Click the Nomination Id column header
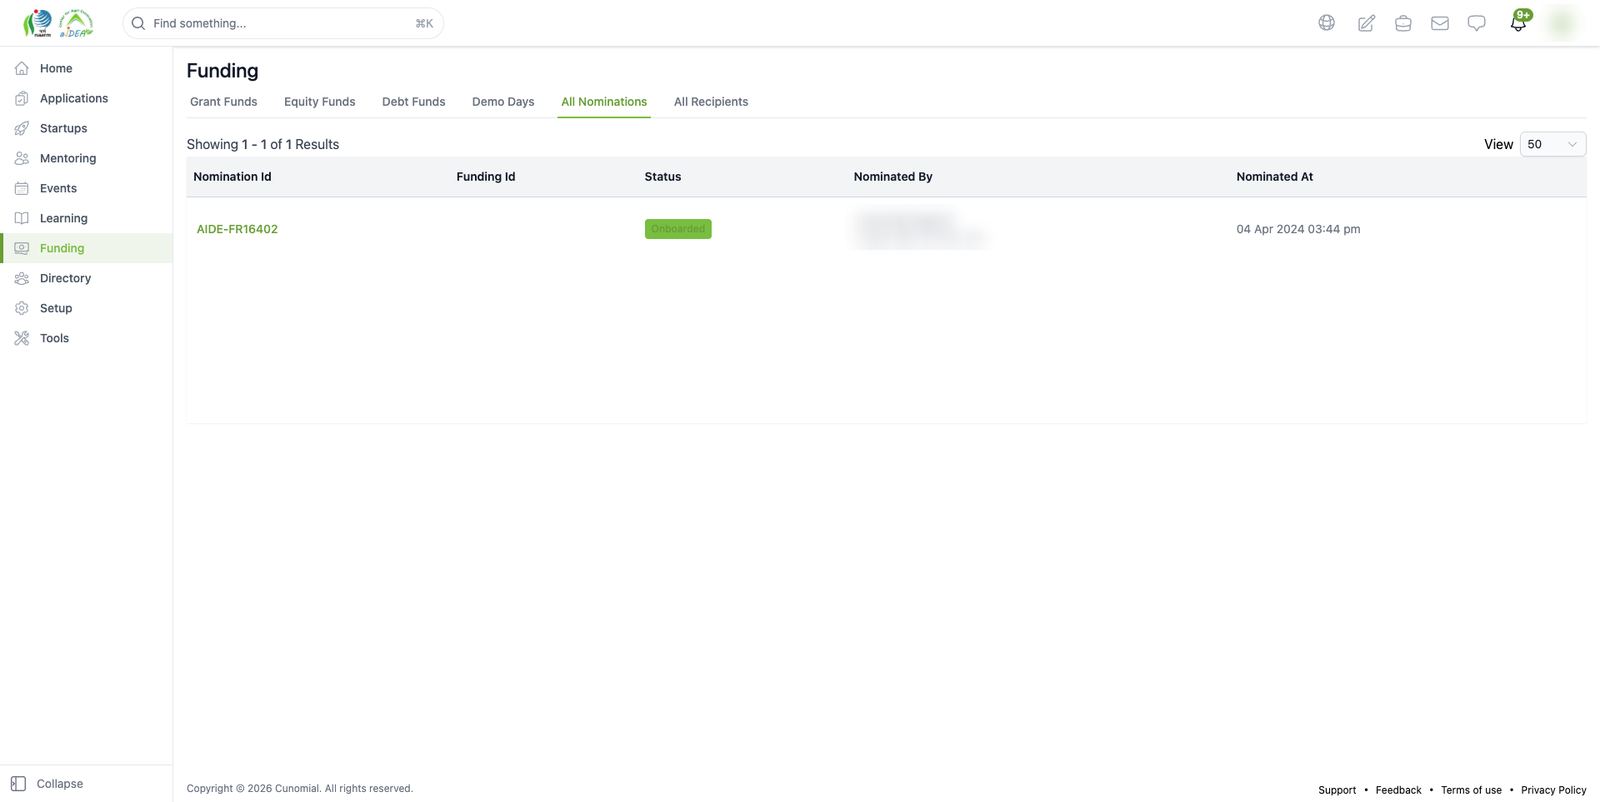The height and width of the screenshot is (802, 1600). pyautogui.click(x=232, y=177)
